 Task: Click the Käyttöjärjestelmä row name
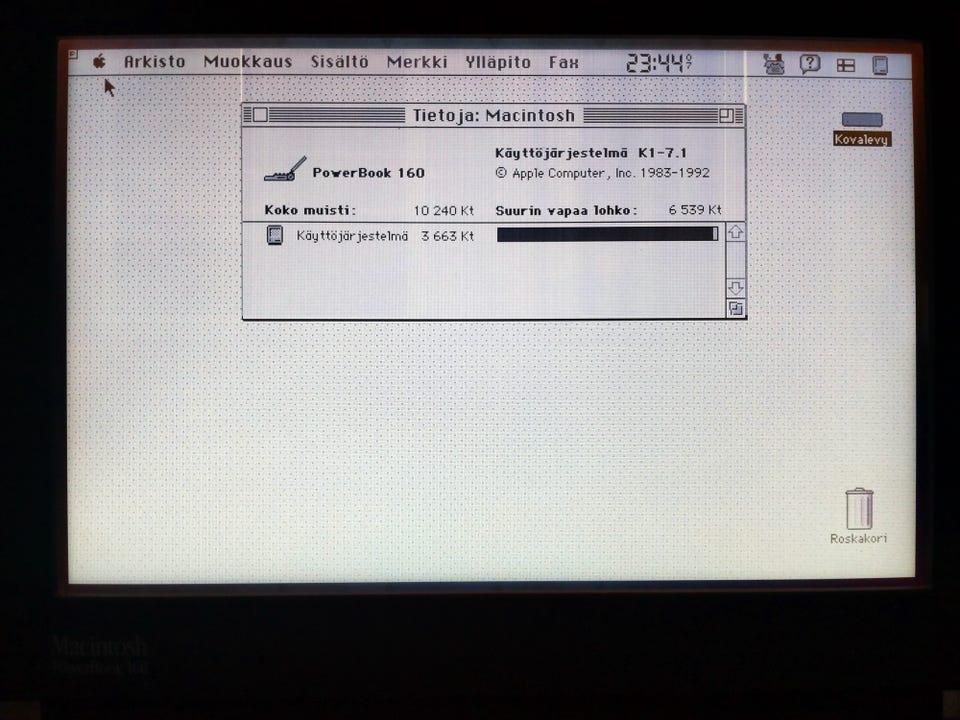coord(352,236)
